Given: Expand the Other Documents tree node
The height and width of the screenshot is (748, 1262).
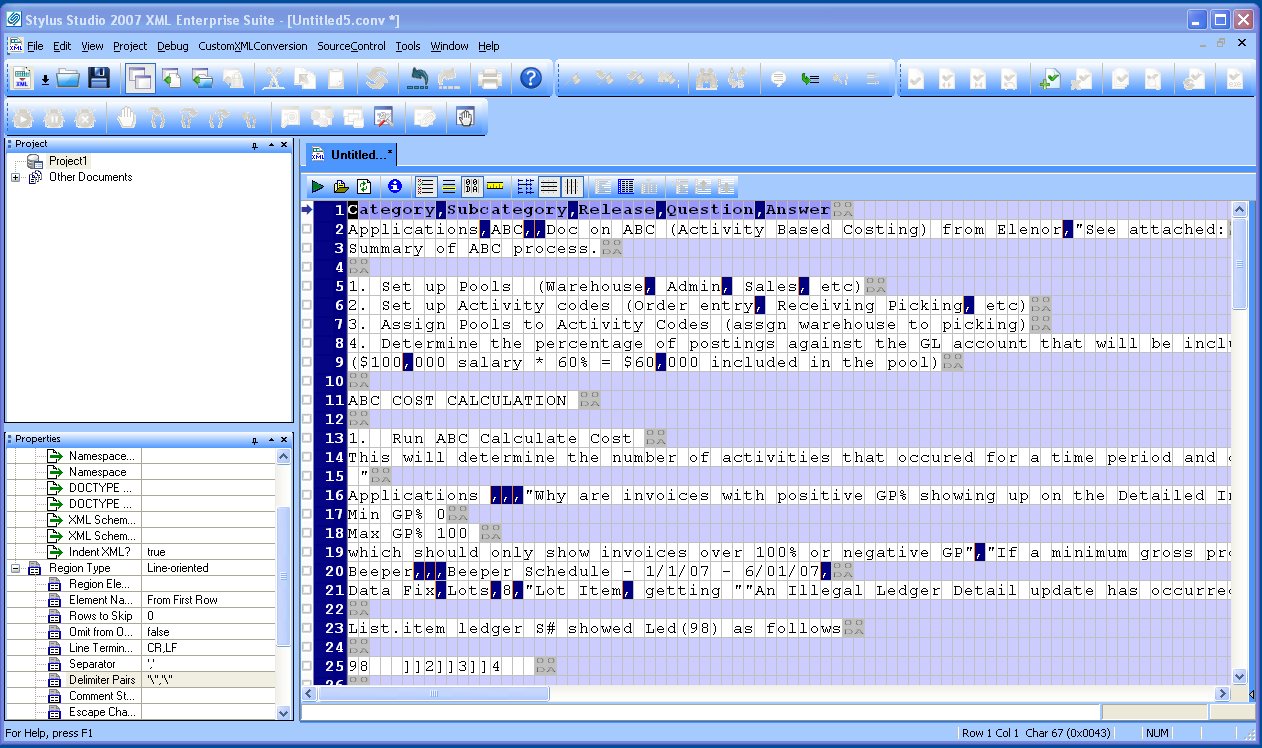Looking at the screenshot, I should pyautogui.click(x=15, y=178).
